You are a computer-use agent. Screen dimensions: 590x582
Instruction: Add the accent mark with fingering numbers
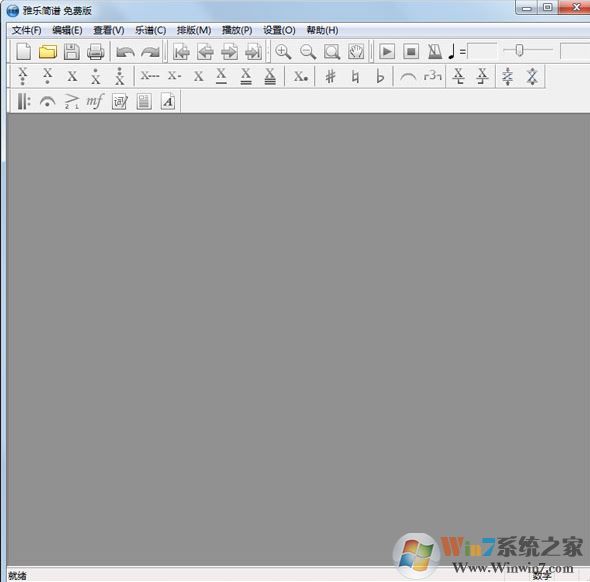point(71,102)
